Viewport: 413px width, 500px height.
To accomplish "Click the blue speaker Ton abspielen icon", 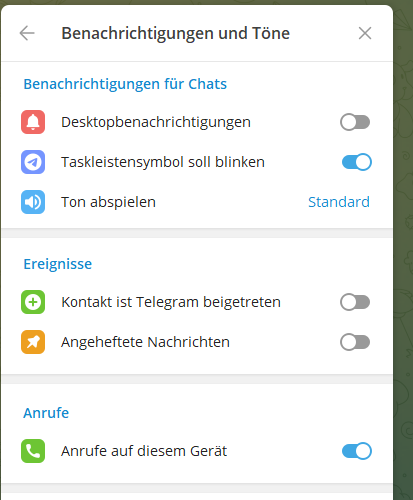I will click(33, 202).
